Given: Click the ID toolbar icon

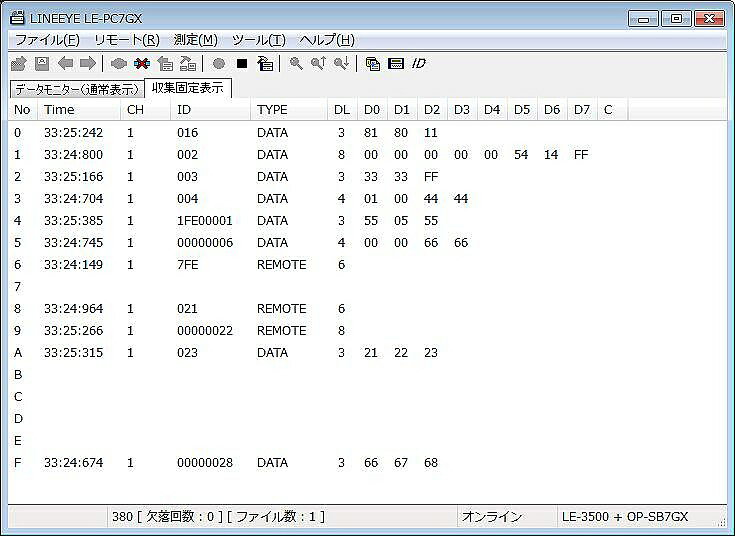Looking at the screenshot, I should (419, 63).
